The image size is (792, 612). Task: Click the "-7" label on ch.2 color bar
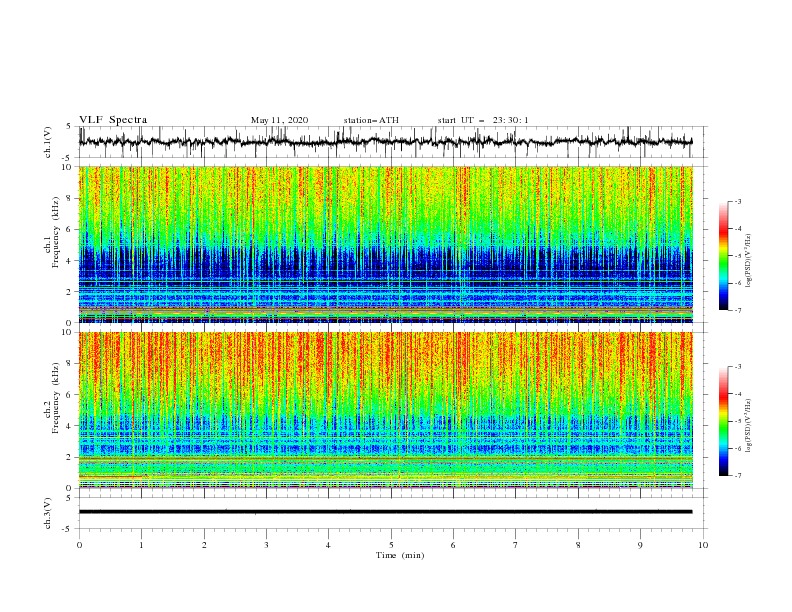point(738,476)
